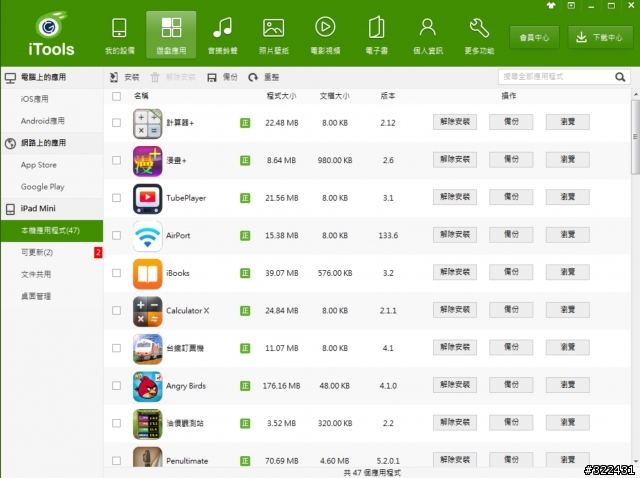Click the TubePlayer app icon
Image resolution: width=640 pixels, height=478 pixels.
click(147, 198)
